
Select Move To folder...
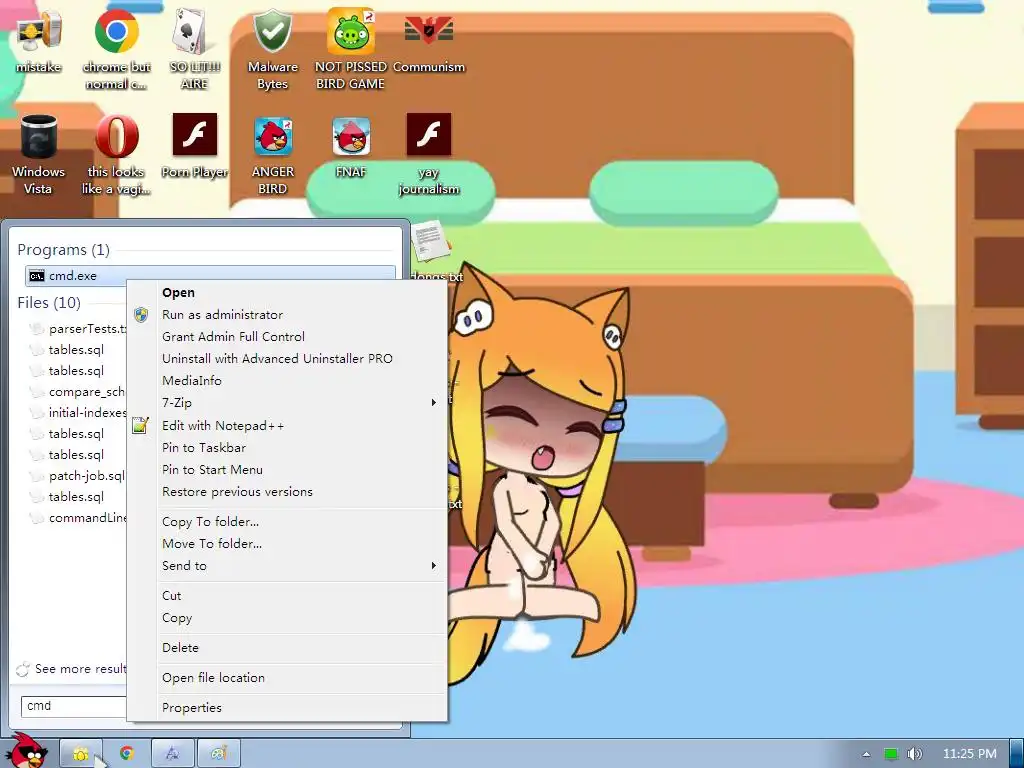[x=212, y=543]
